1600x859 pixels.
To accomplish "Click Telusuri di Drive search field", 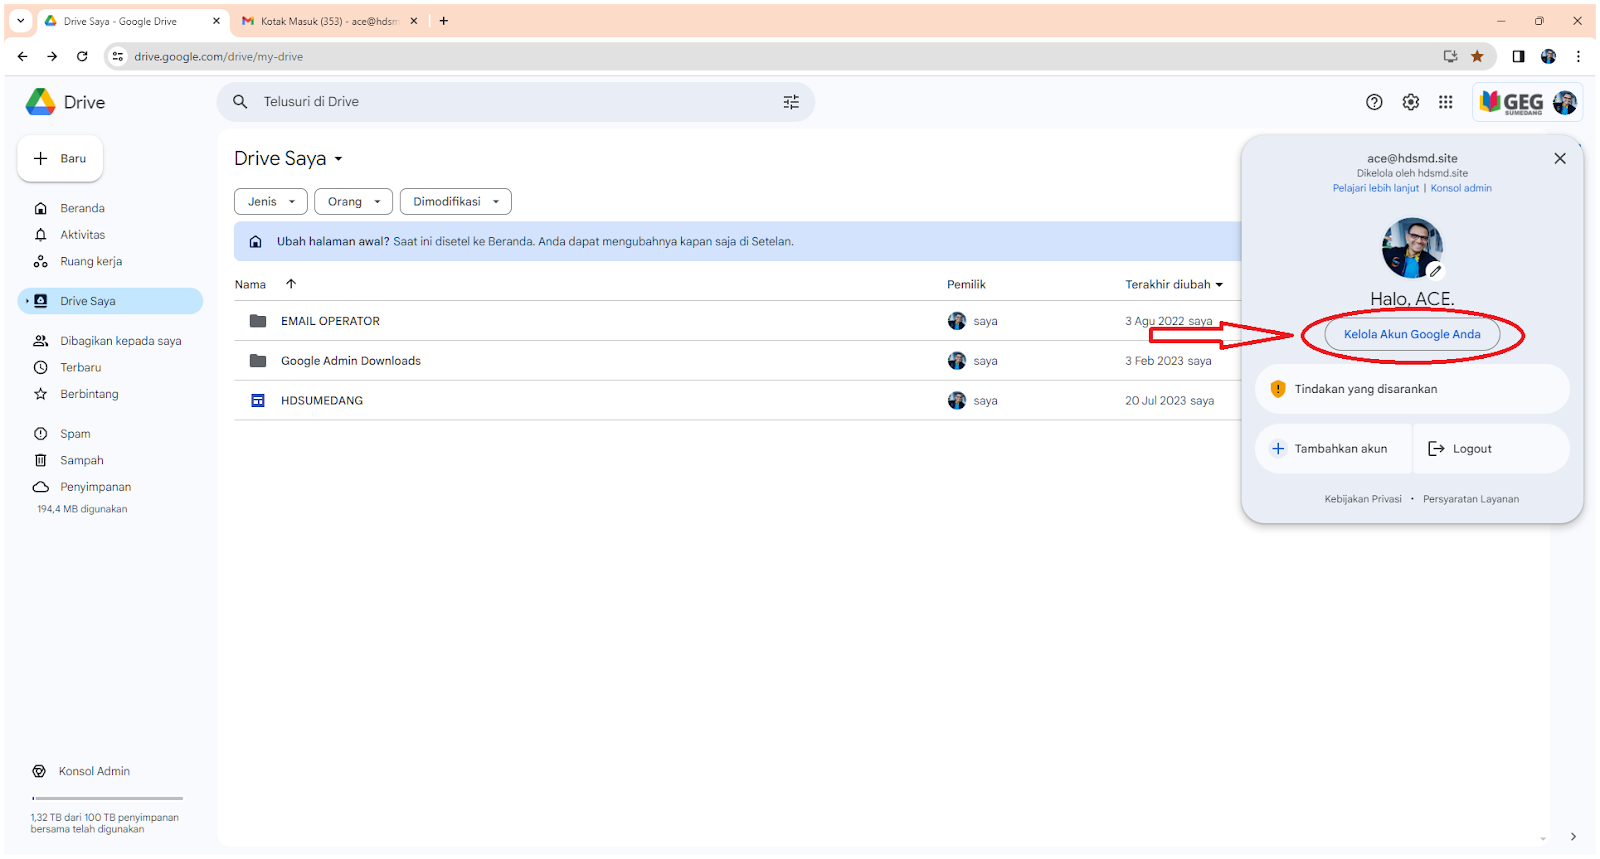I will click(515, 102).
